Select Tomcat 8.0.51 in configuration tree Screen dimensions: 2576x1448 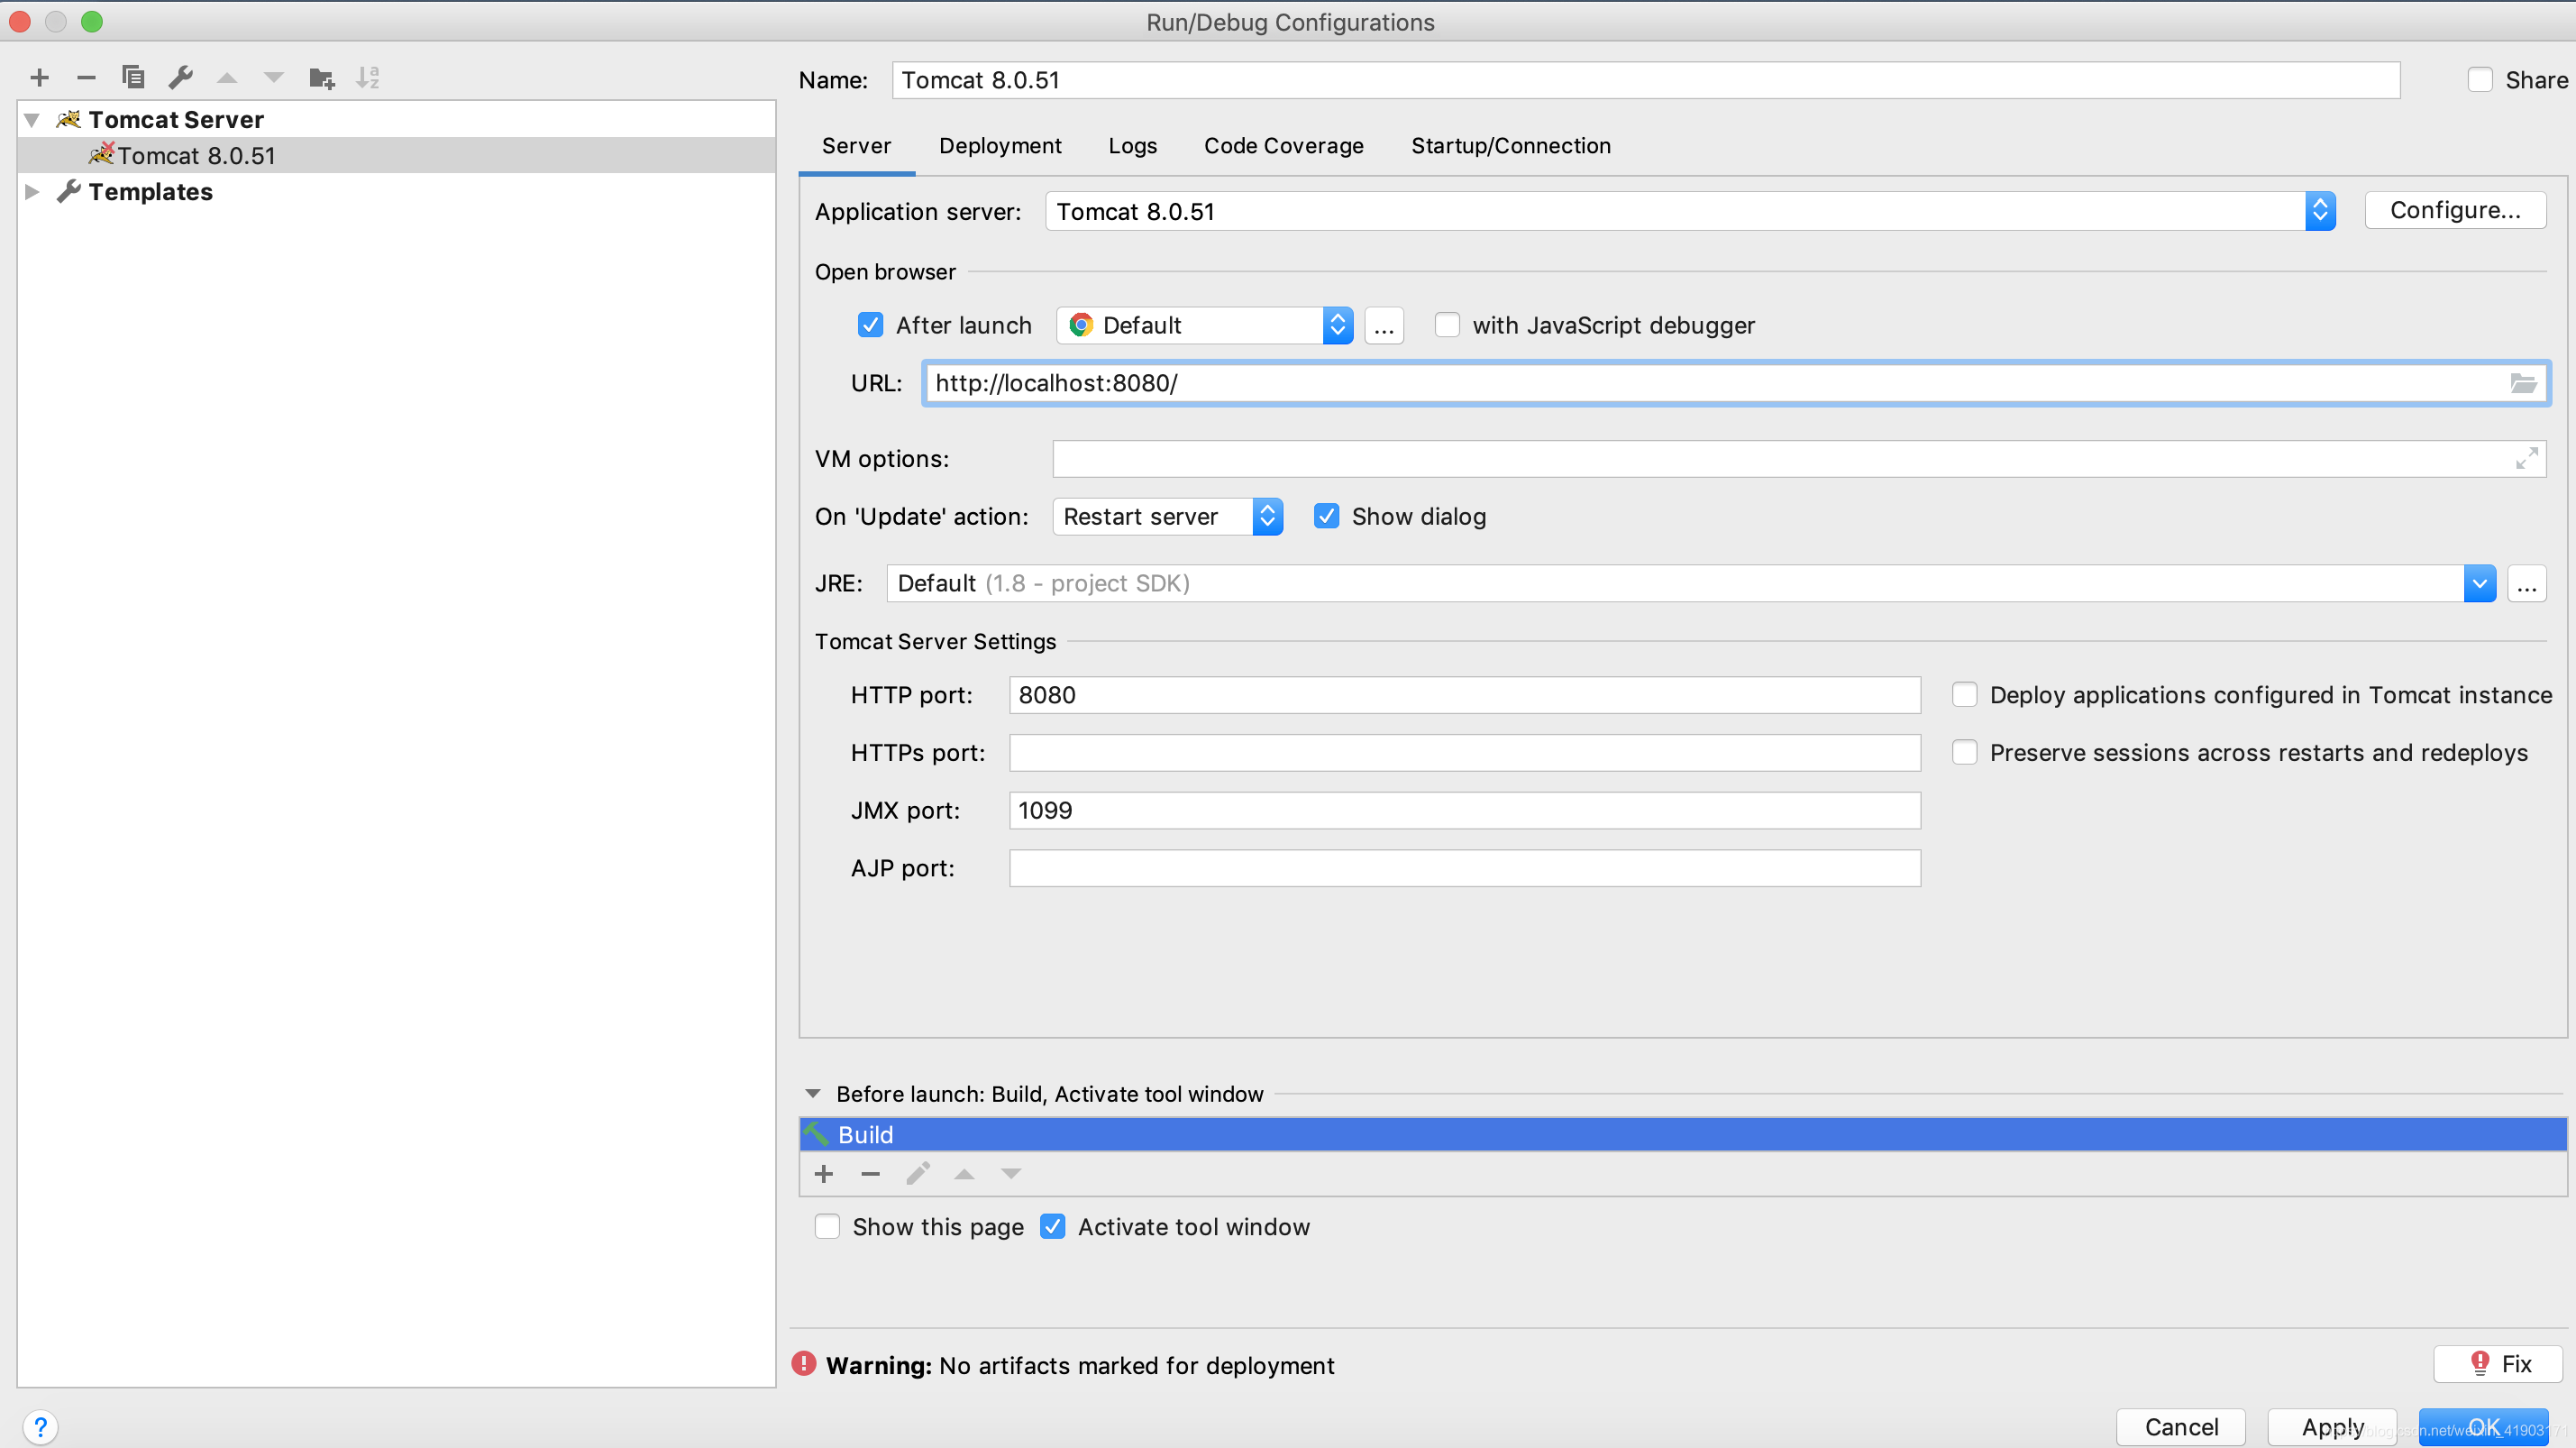click(x=396, y=156)
